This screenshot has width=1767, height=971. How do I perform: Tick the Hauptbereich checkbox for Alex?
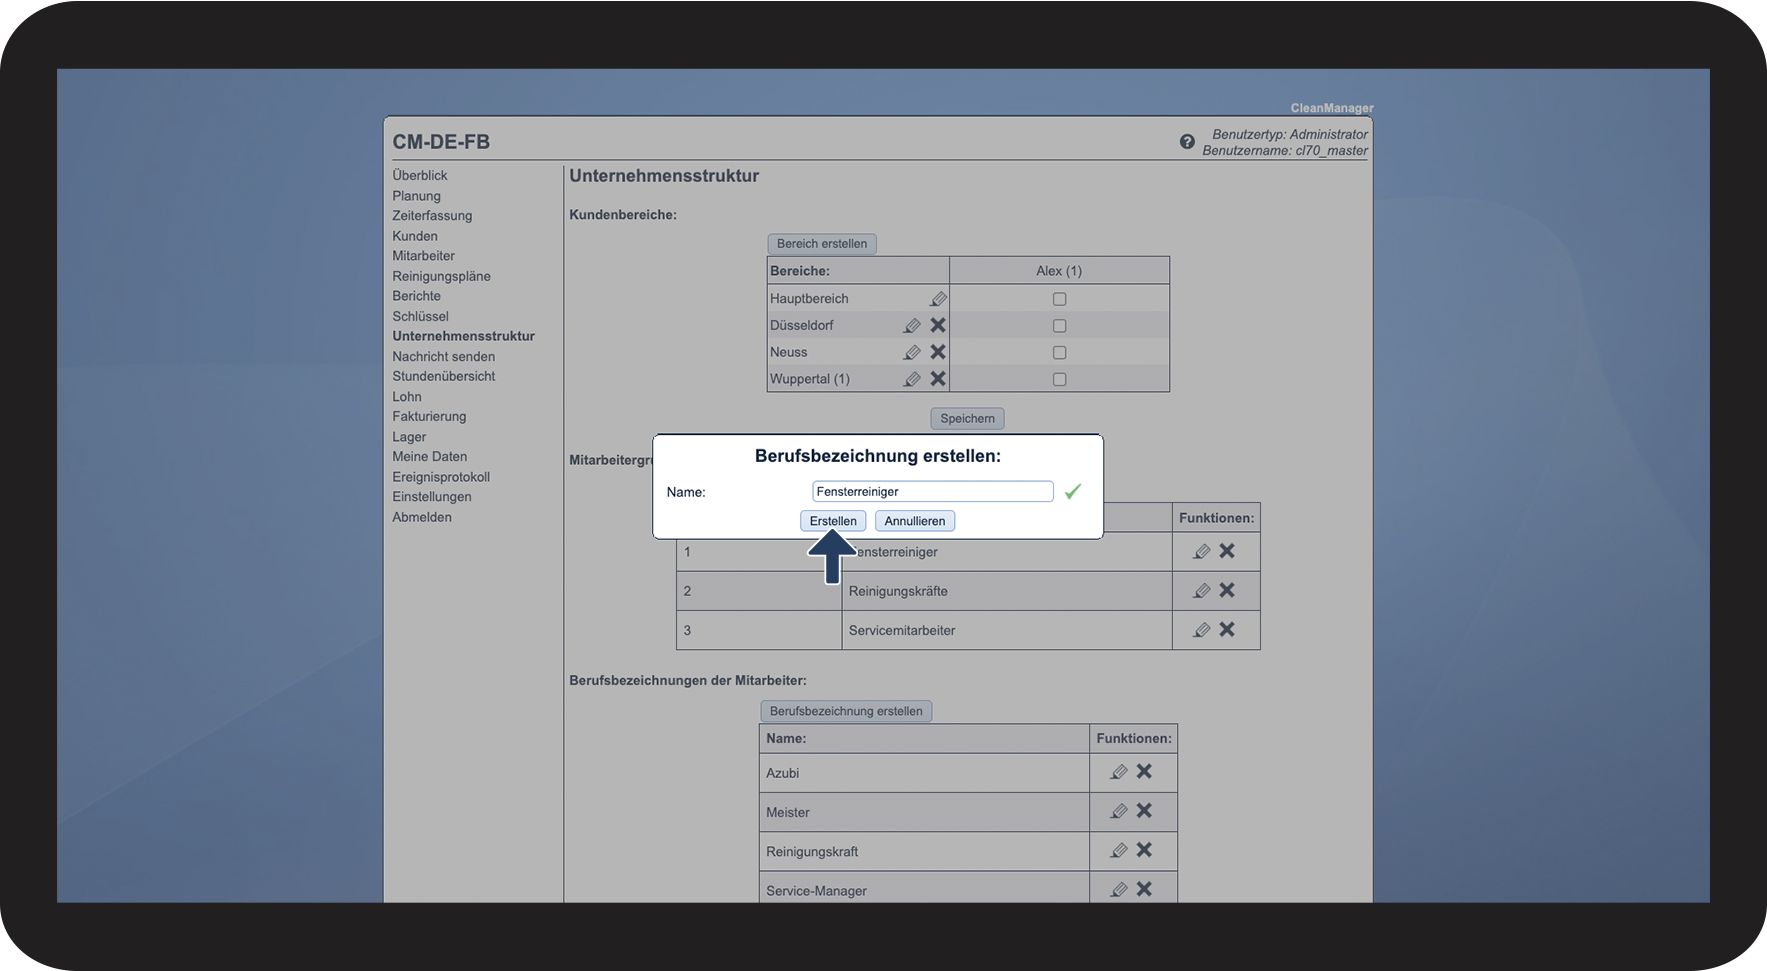[1059, 299]
